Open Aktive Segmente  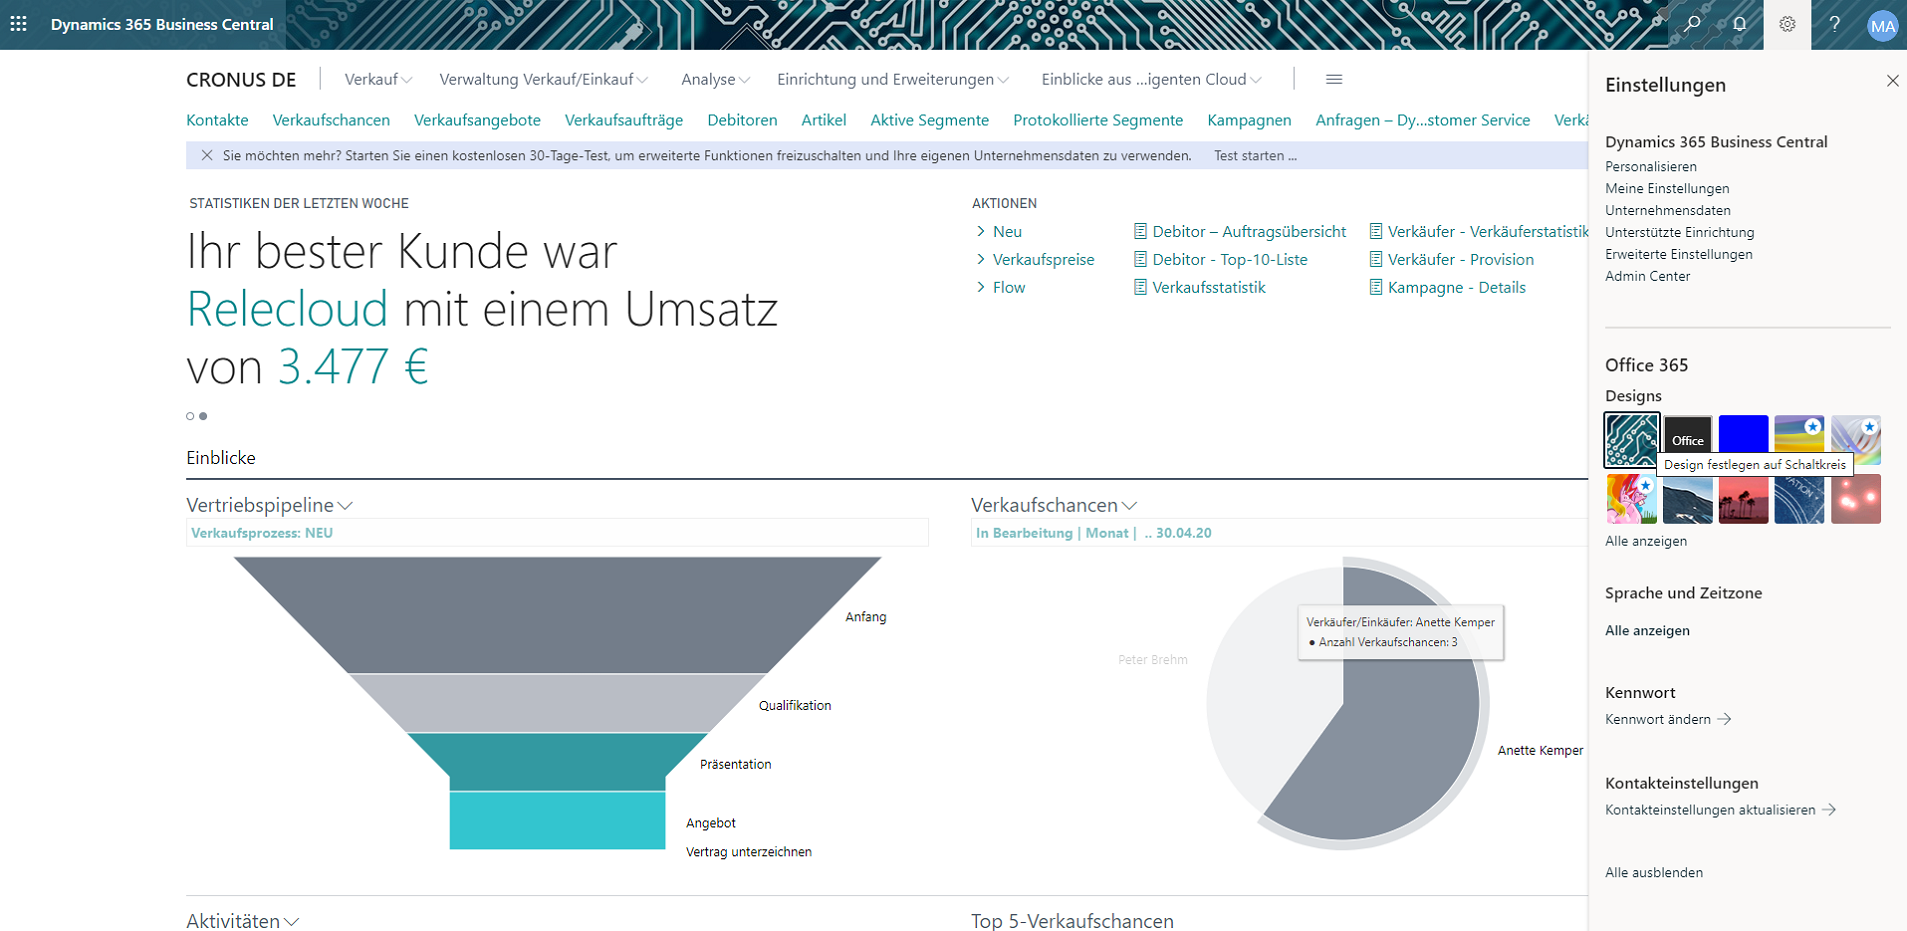point(929,120)
